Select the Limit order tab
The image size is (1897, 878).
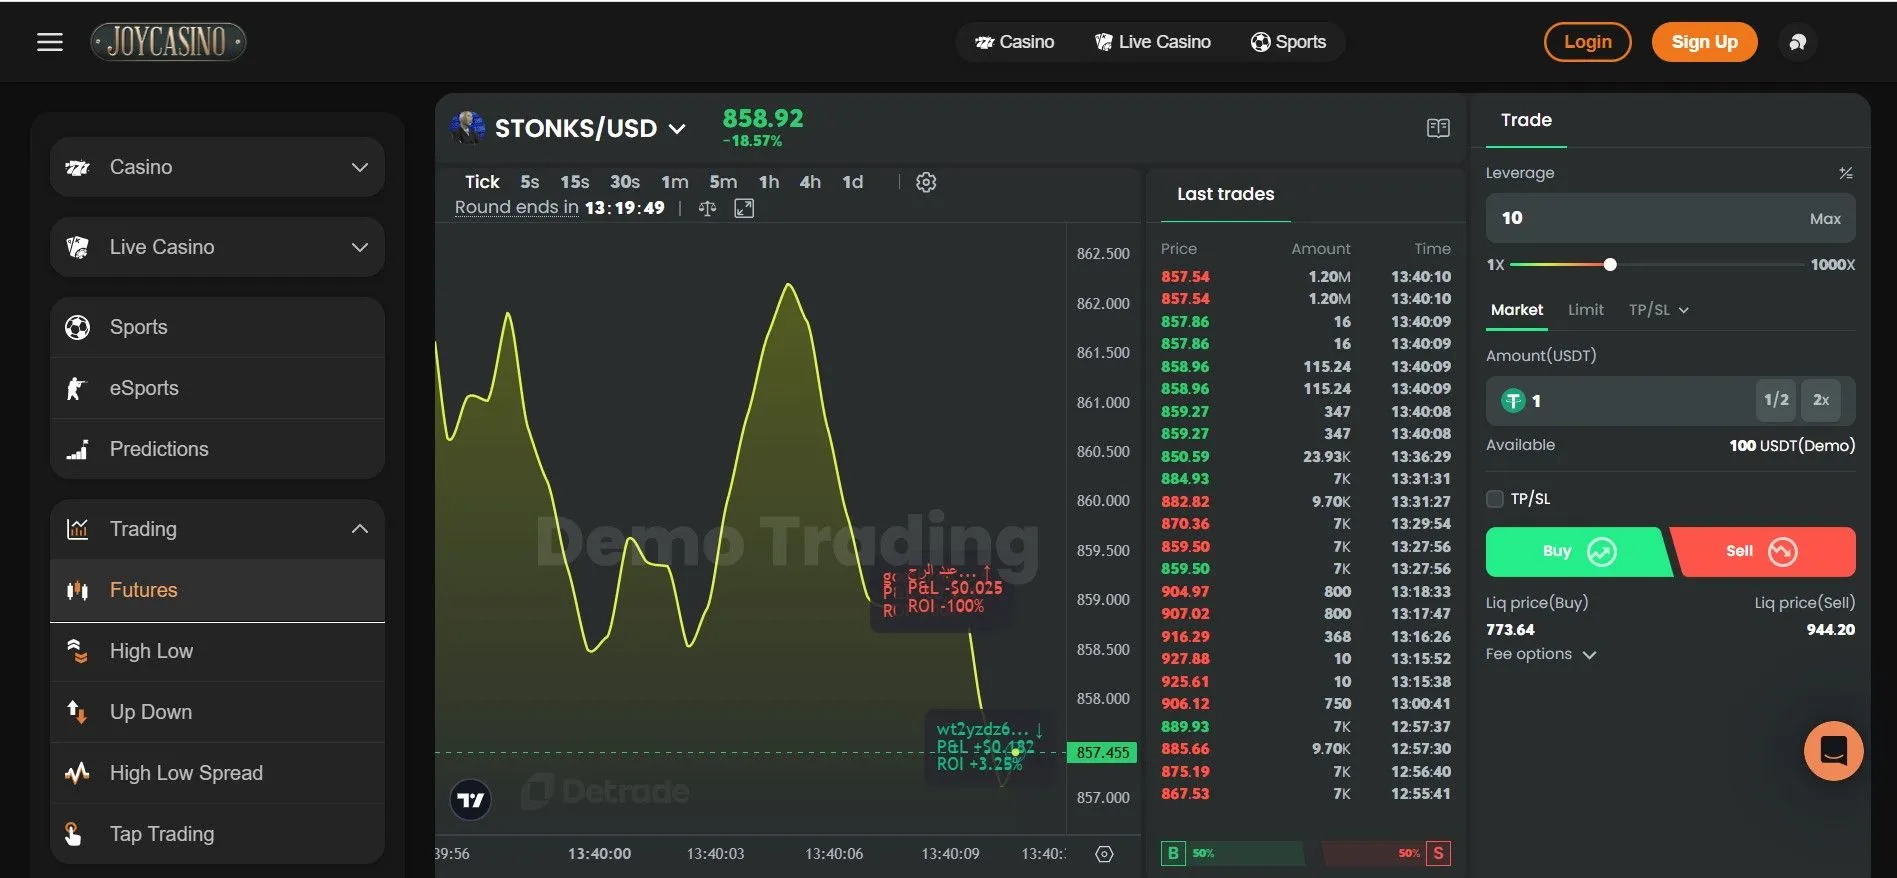[1585, 310]
